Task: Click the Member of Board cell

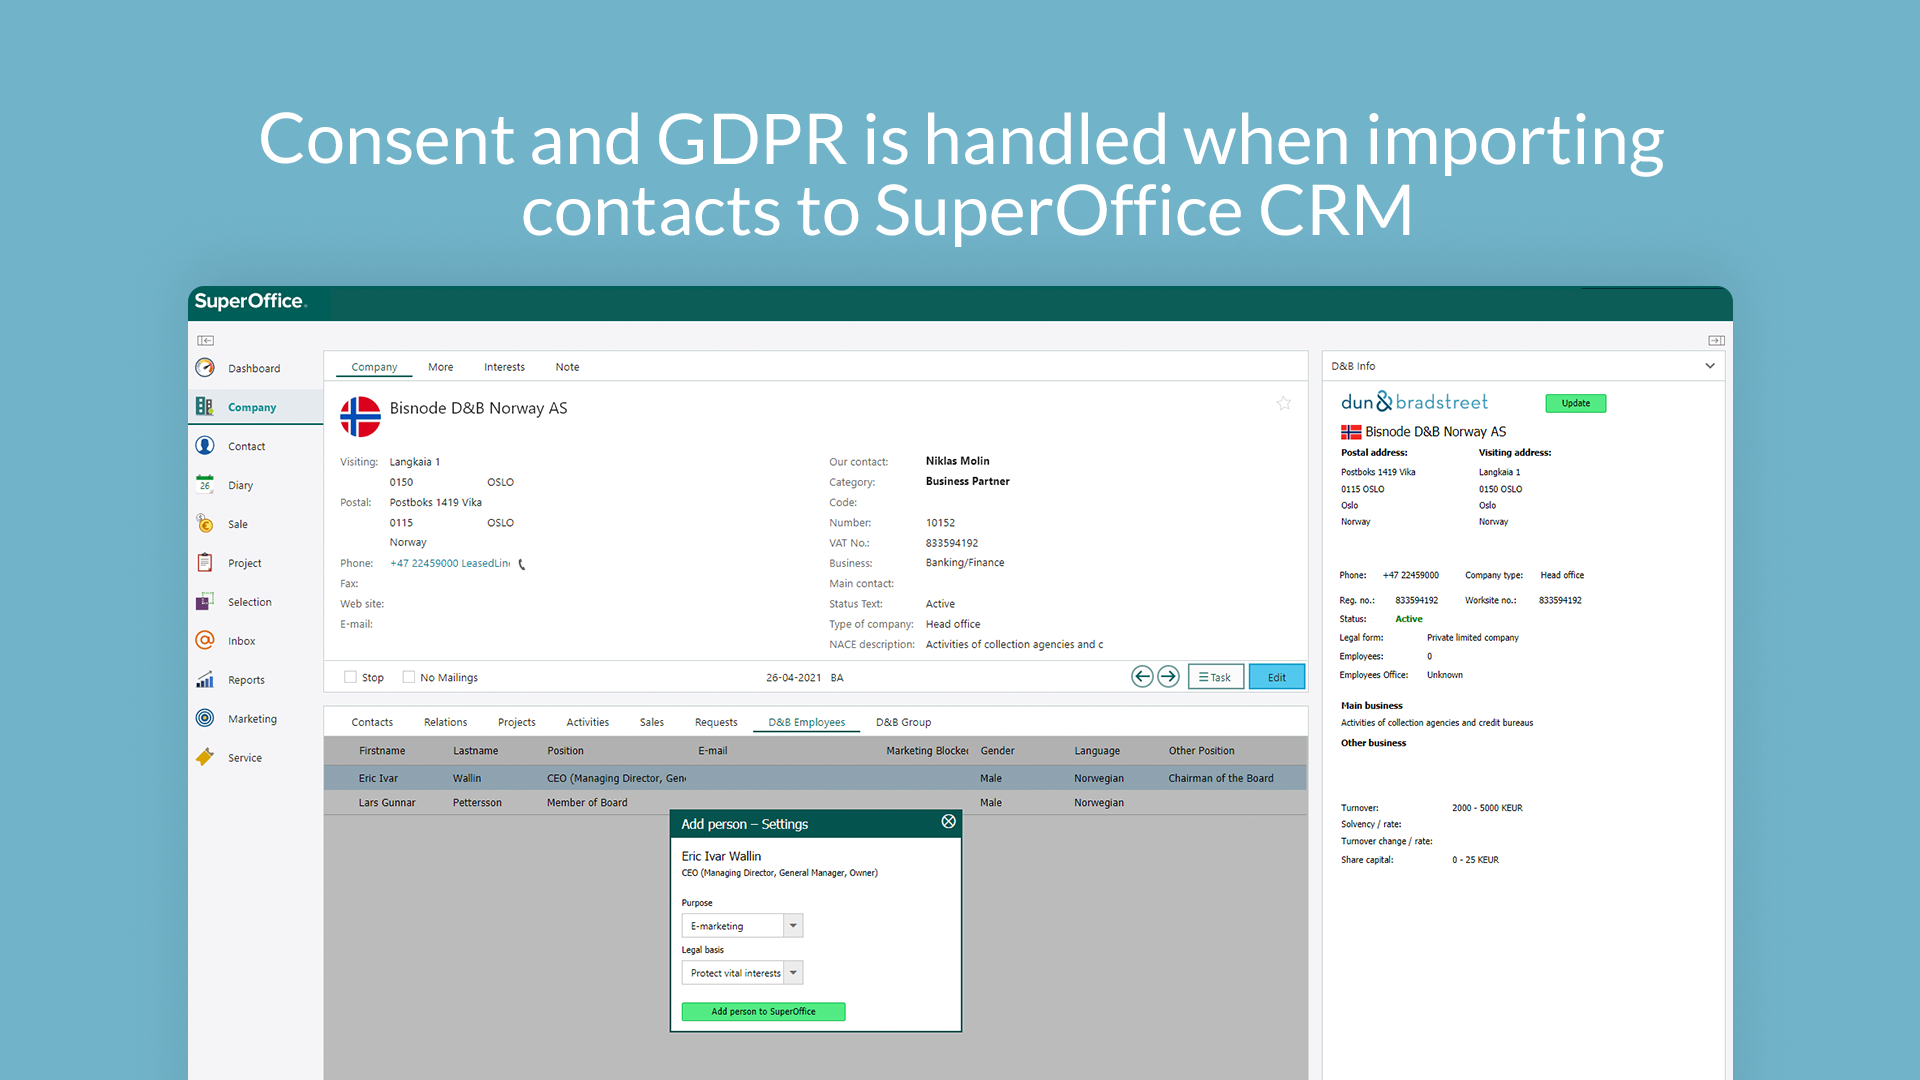Action: tap(587, 802)
